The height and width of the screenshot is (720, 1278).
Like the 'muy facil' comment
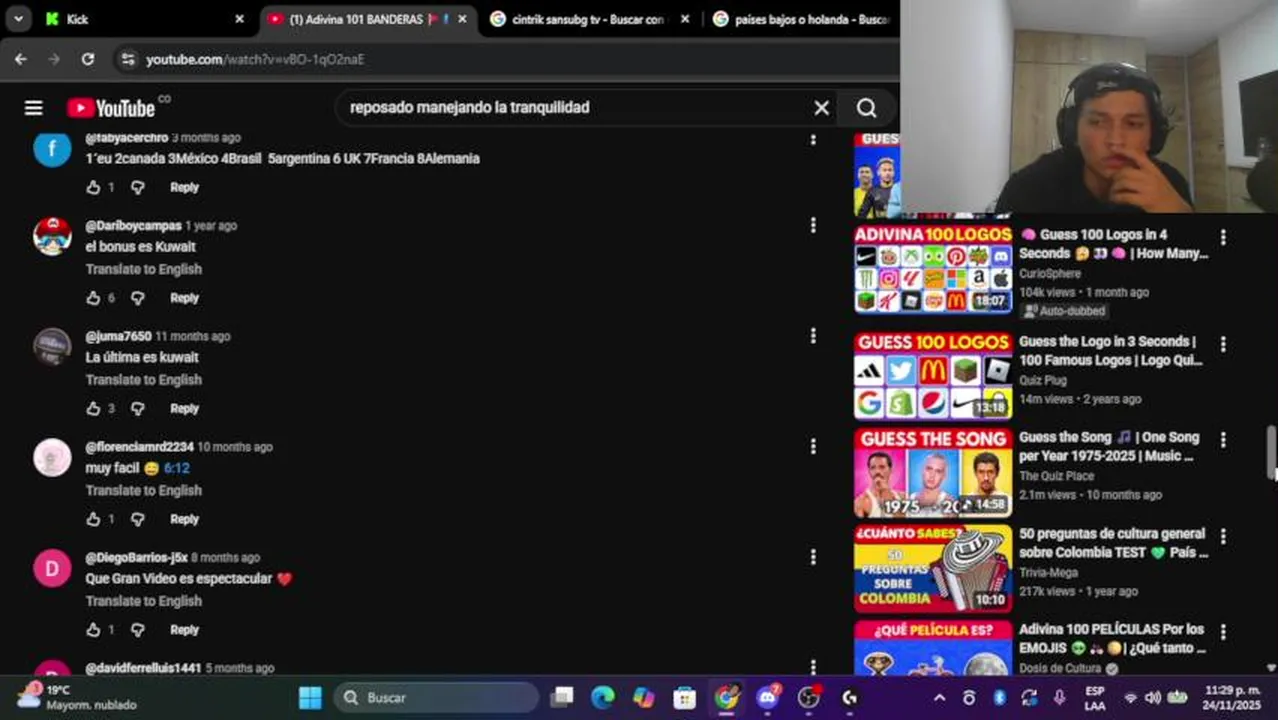93,519
